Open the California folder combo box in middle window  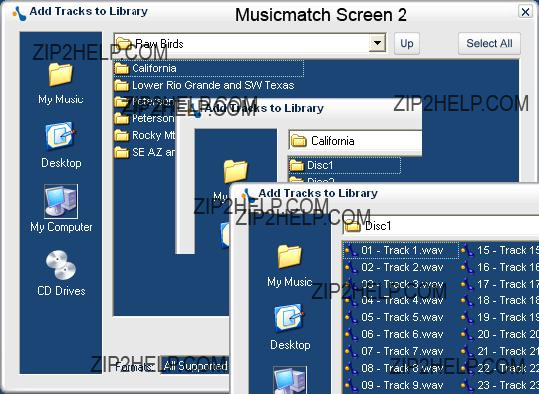355,141
